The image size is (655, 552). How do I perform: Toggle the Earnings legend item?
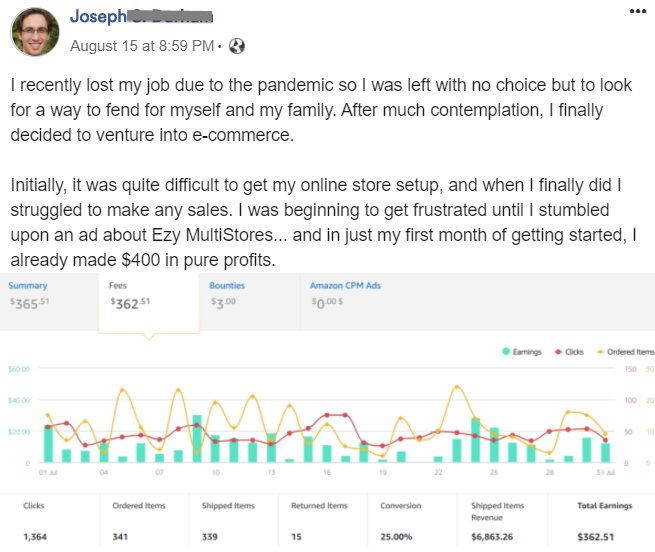524,351
